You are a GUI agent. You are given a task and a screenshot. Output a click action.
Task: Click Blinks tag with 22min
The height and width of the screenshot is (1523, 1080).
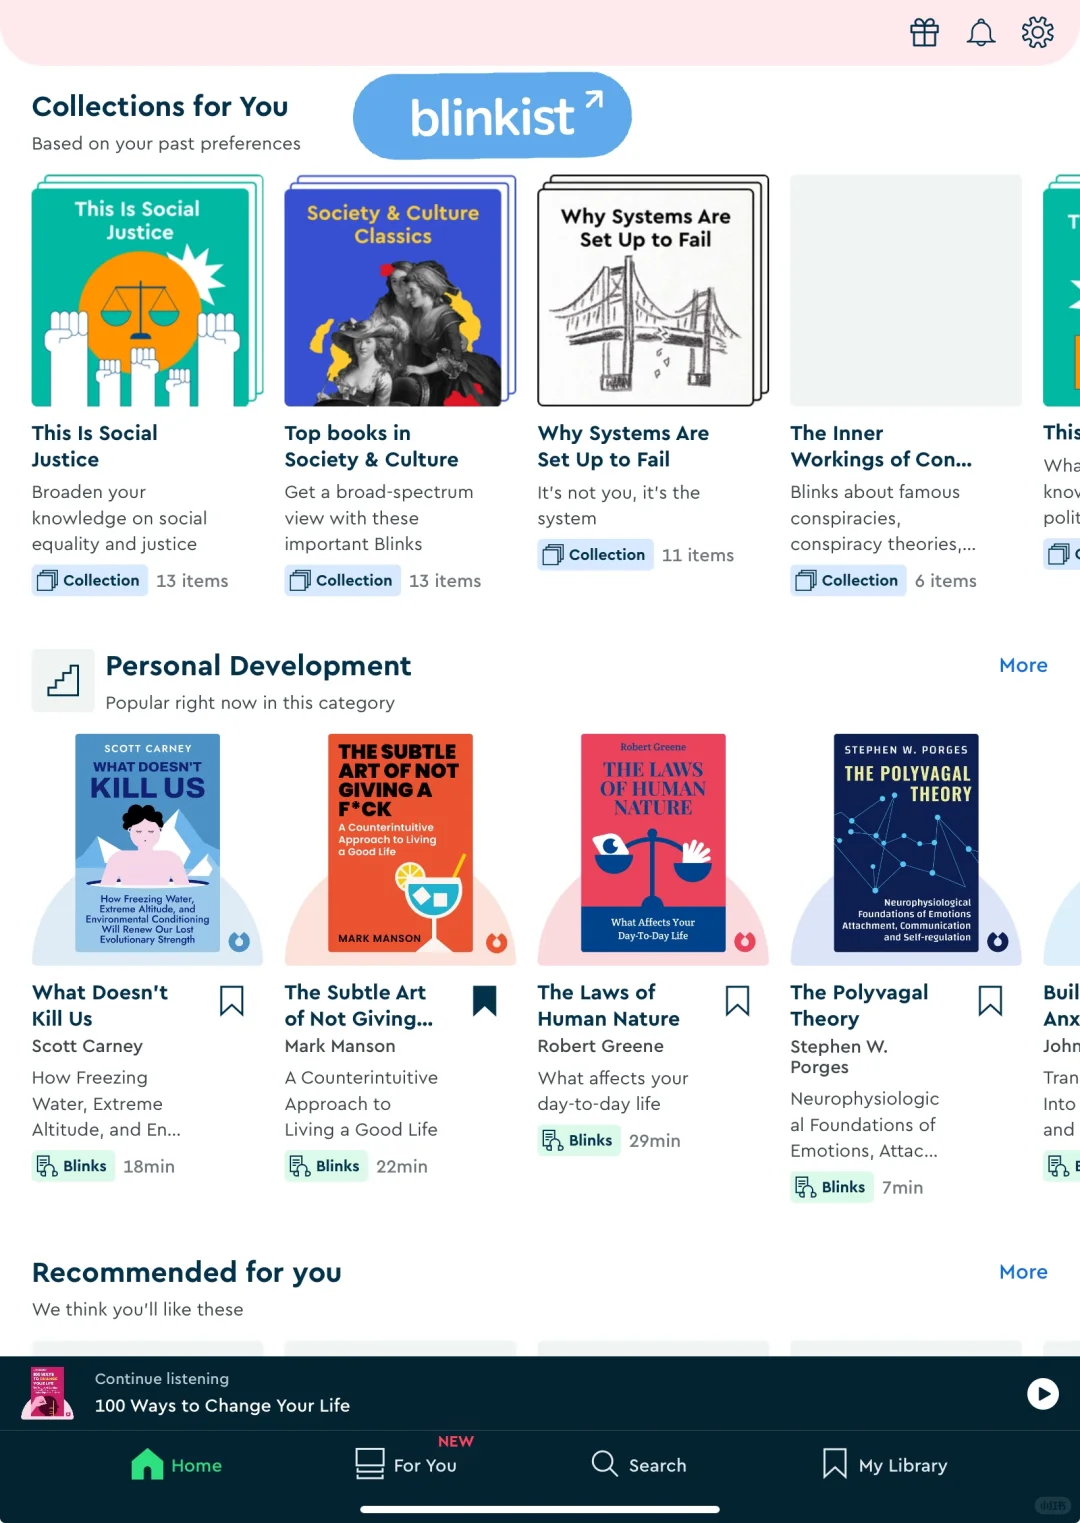326,1166
